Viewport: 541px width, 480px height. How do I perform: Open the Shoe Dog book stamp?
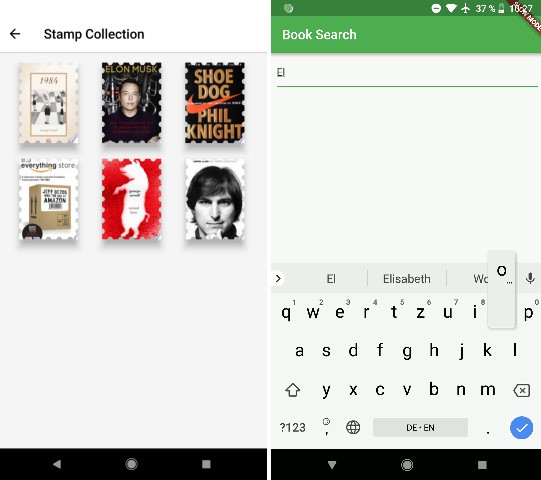215,102
